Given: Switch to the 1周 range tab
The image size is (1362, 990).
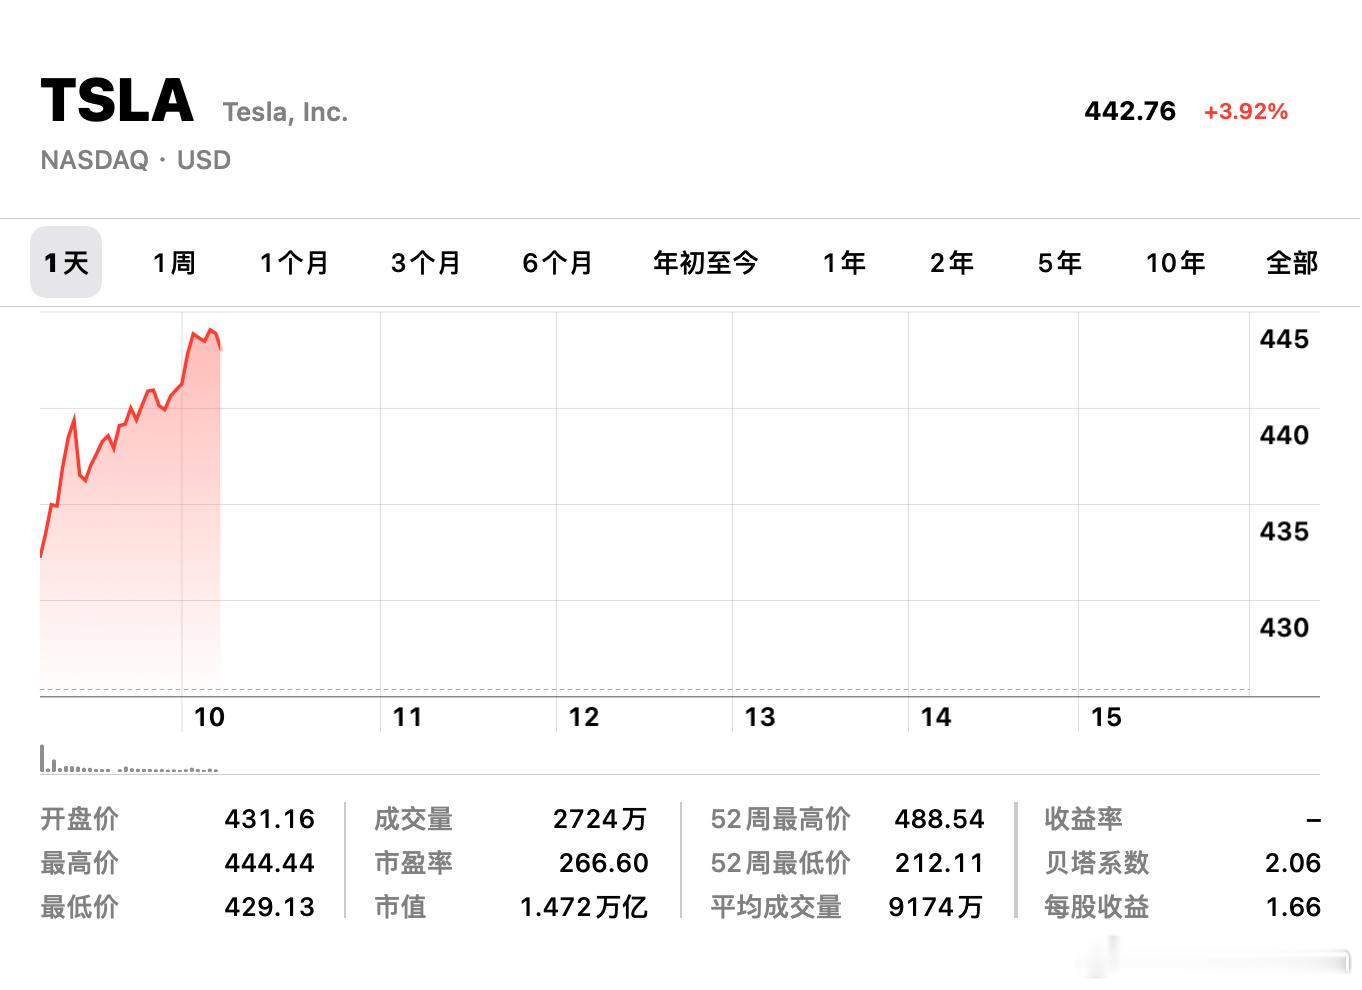Looking at the screenshot, I should tap(174, 263).
